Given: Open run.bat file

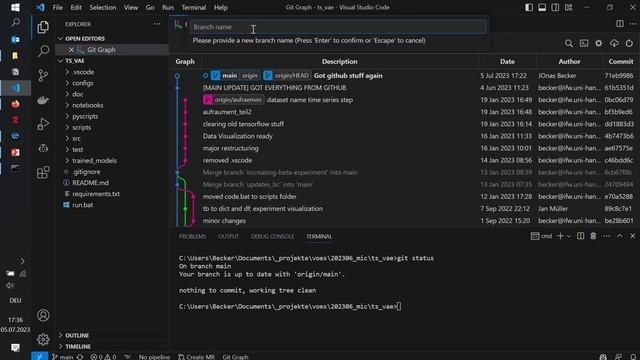Looking at the screenshot, I should pos(82,205).
